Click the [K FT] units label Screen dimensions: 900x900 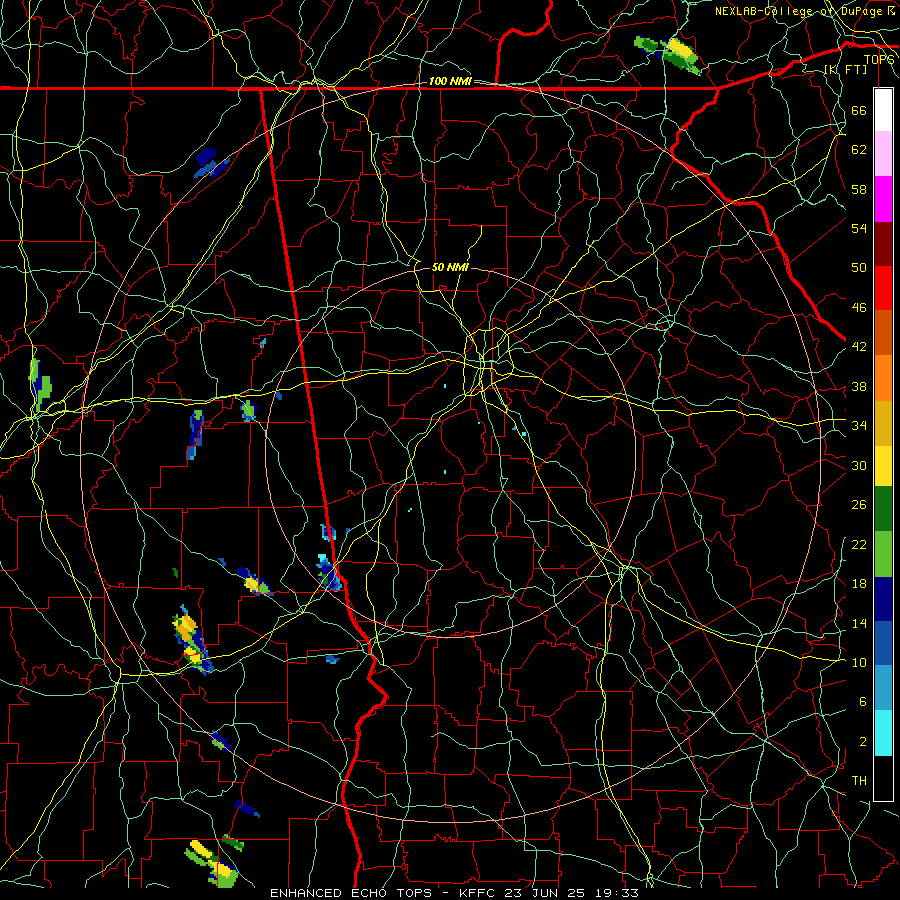845,69
